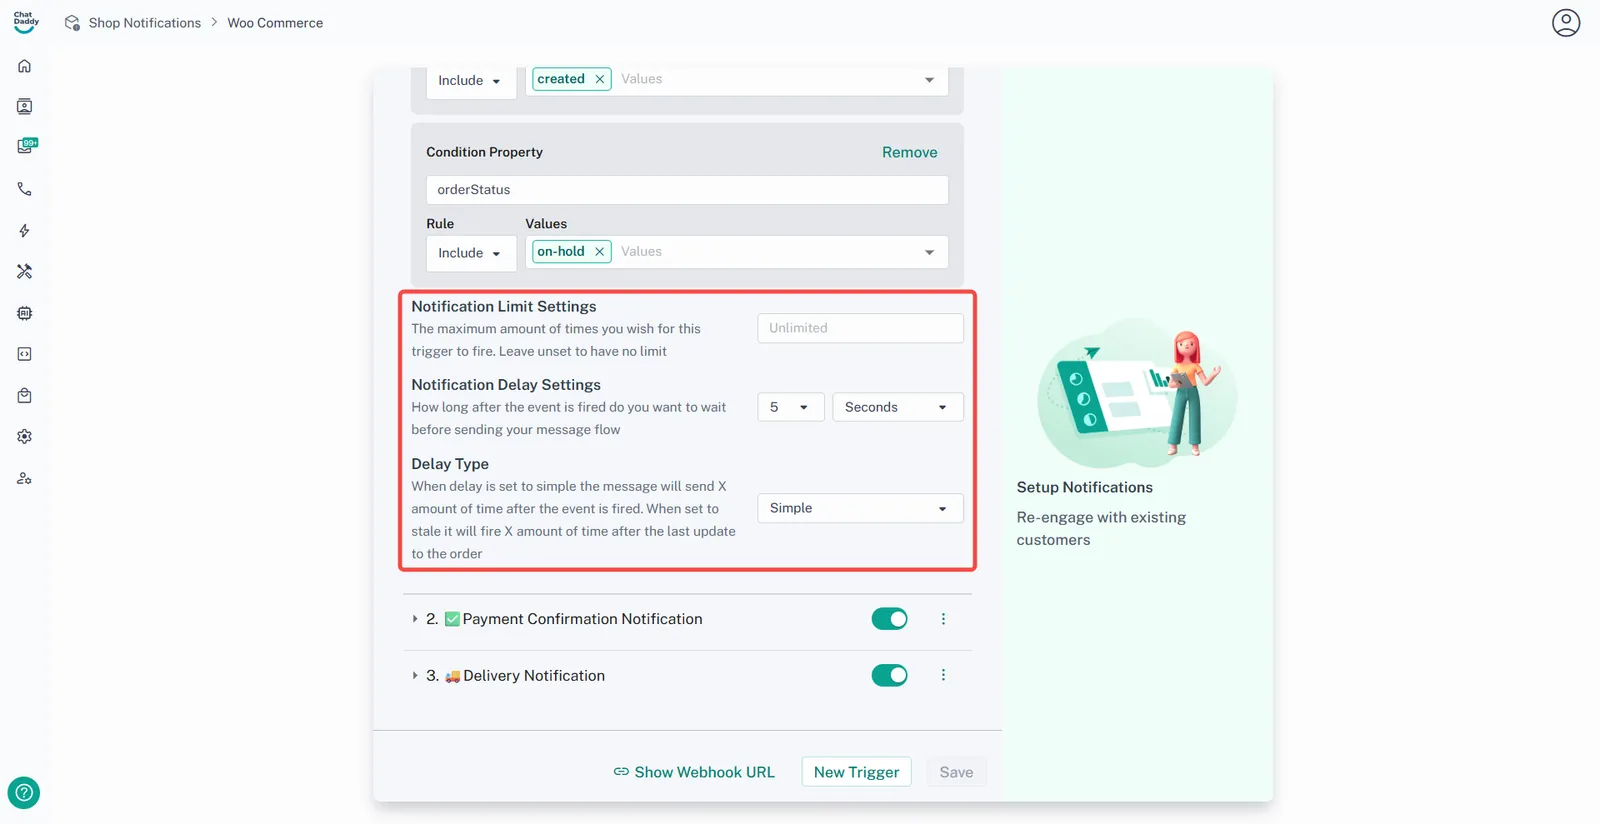The width and height of the screenshot is (1600, 824).
Task: Remove the 'on-hold' value tag
Action: pos(599,252)
